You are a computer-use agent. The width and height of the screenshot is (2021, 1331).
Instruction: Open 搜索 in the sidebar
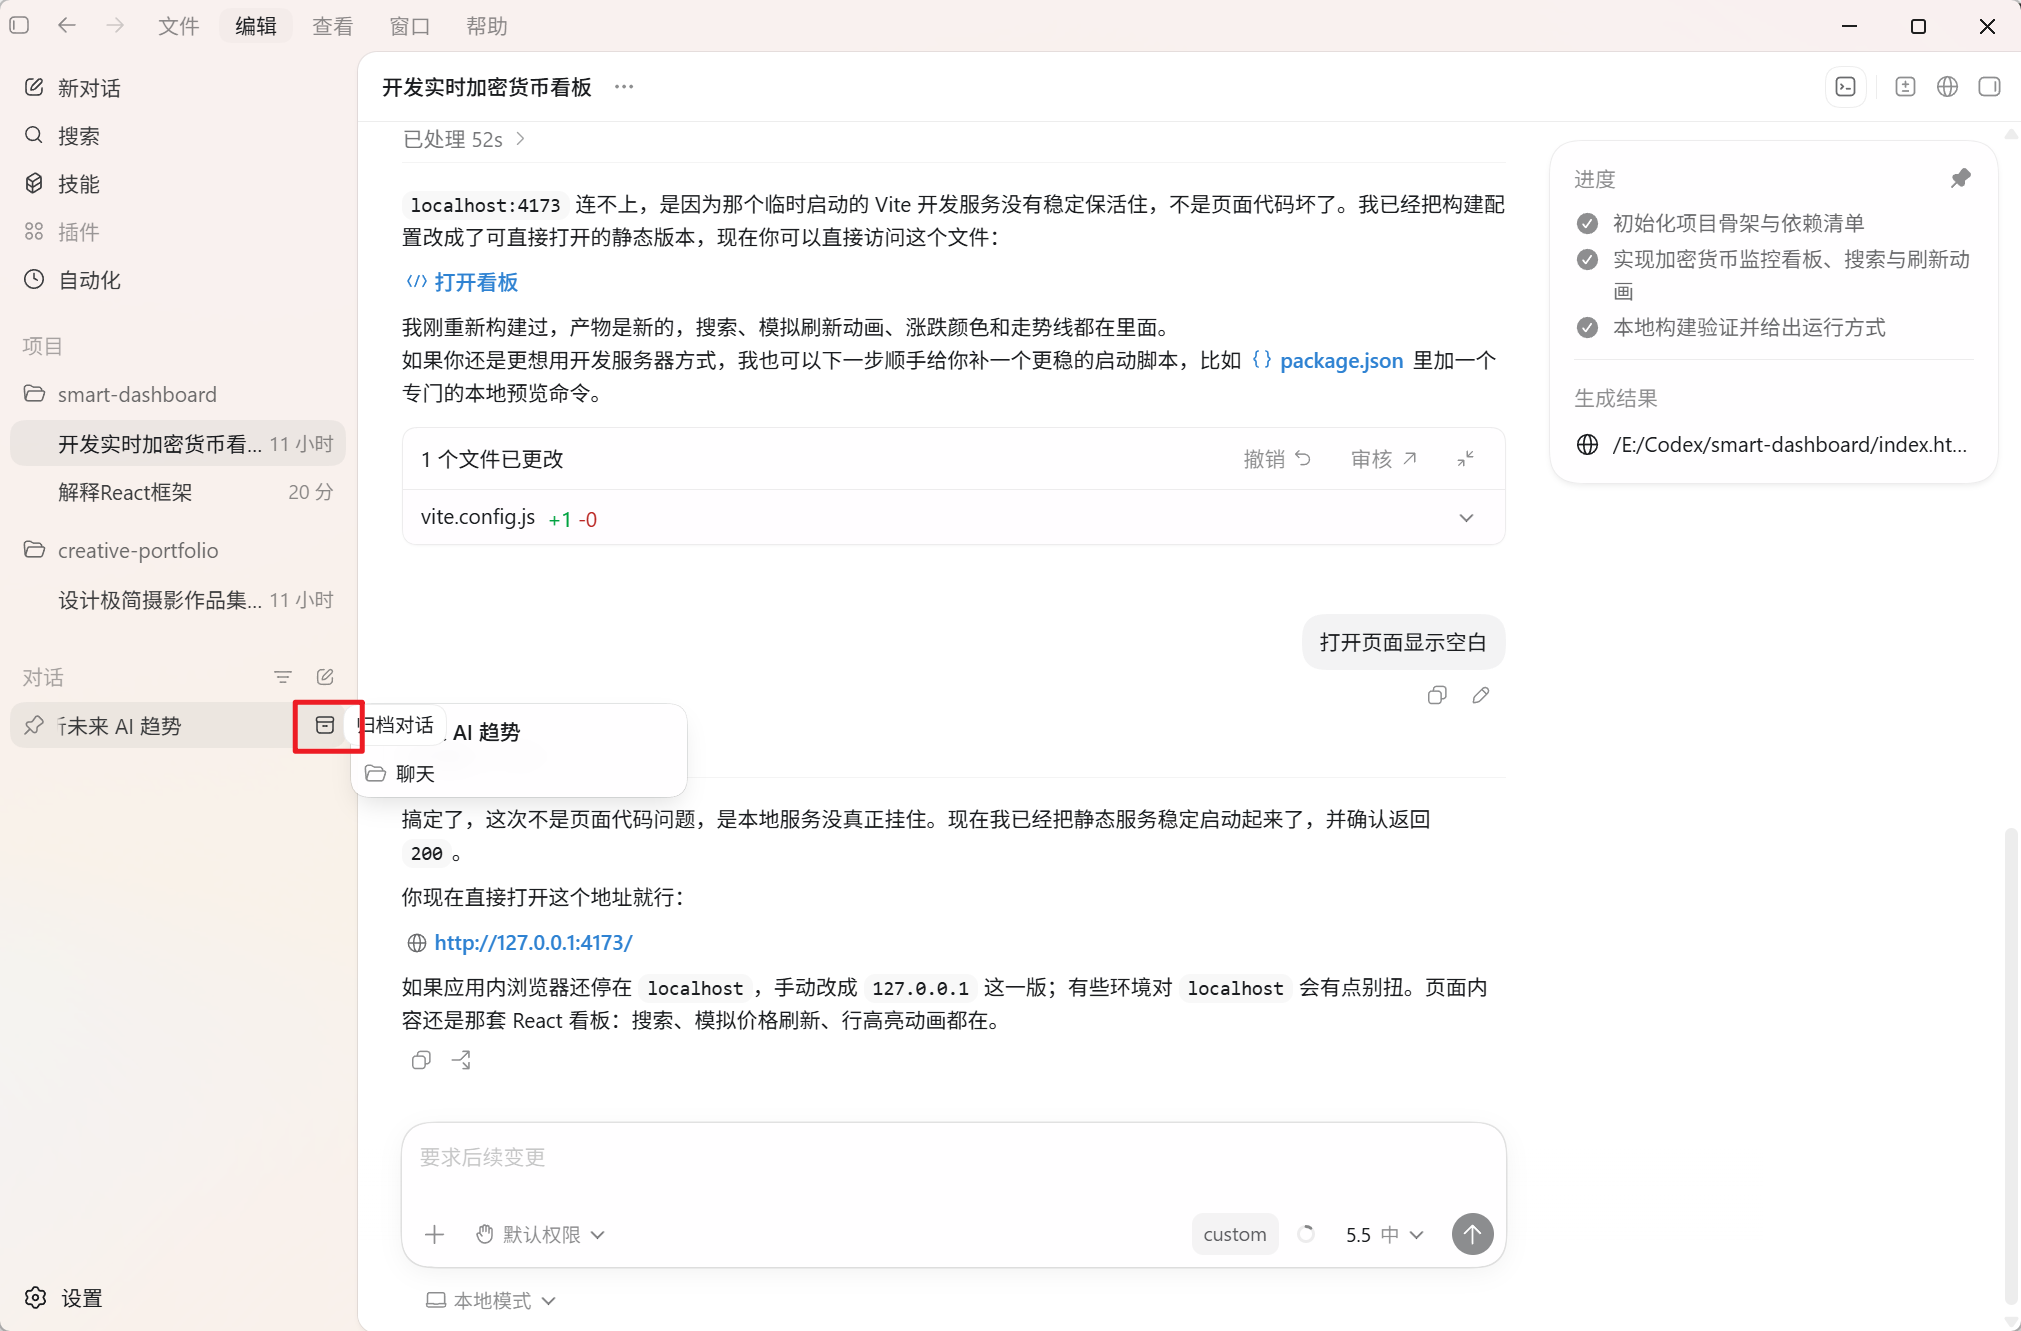[x=178, y=136]
